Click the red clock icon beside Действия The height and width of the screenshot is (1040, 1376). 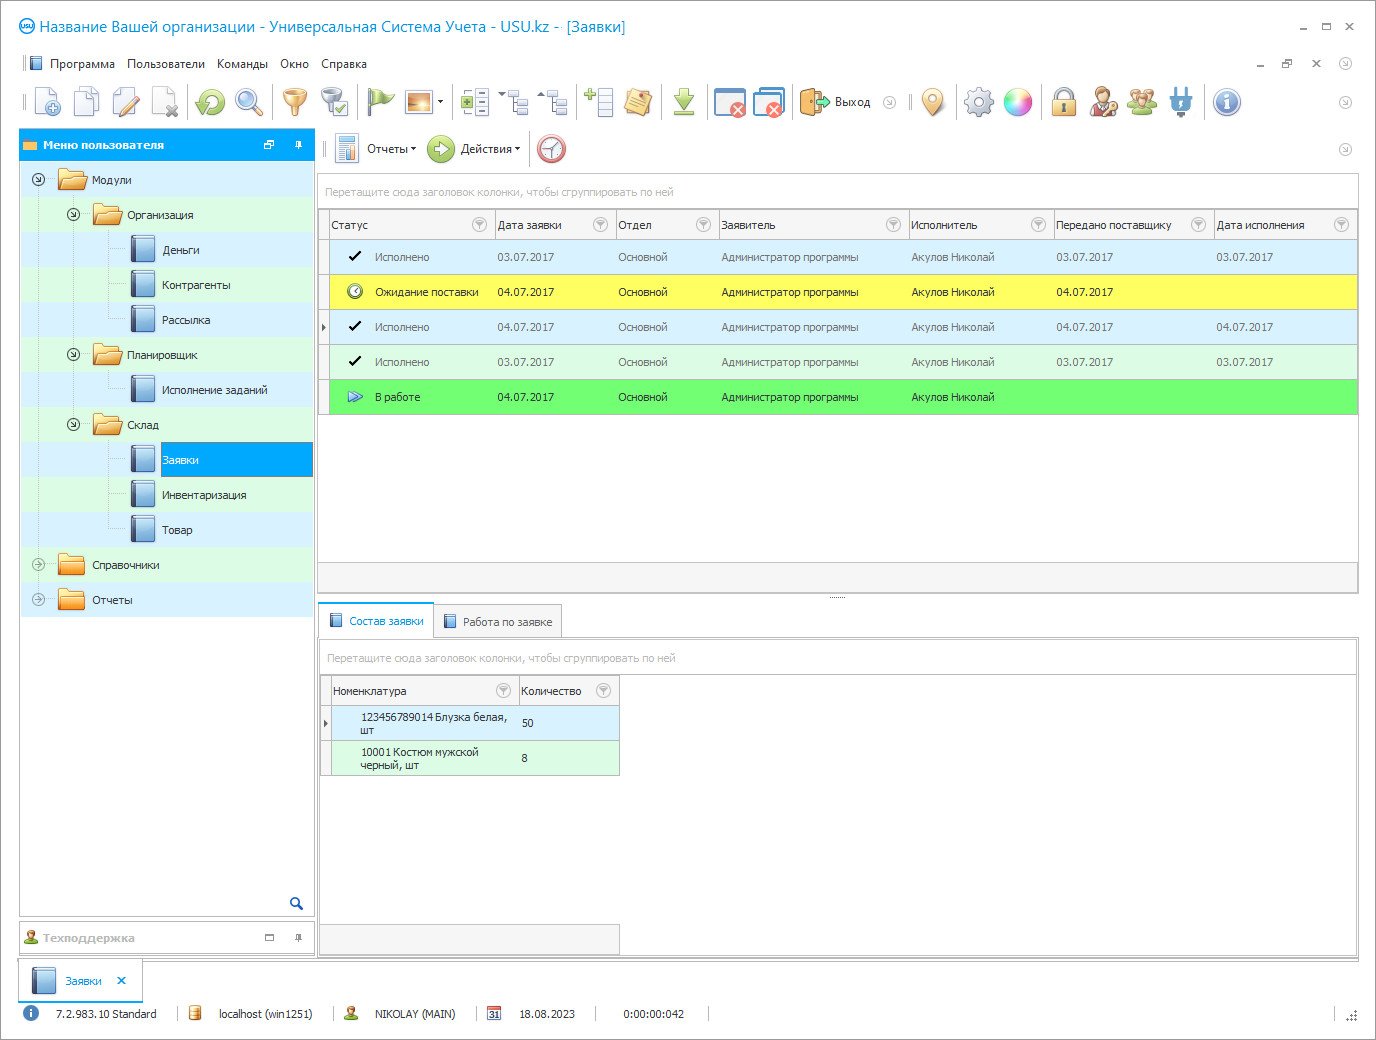551,149
